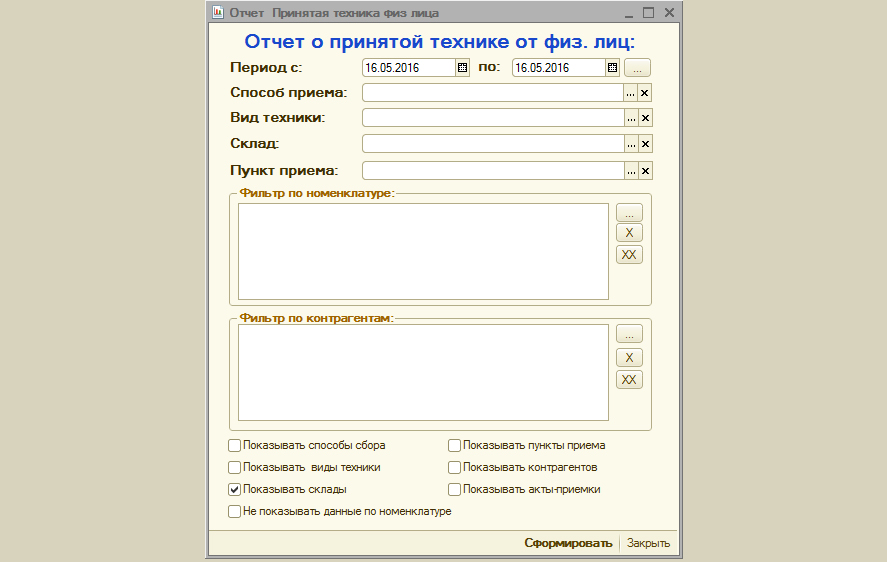Clear all nomenclature filter items (XX)

click(x=629, y=255)
